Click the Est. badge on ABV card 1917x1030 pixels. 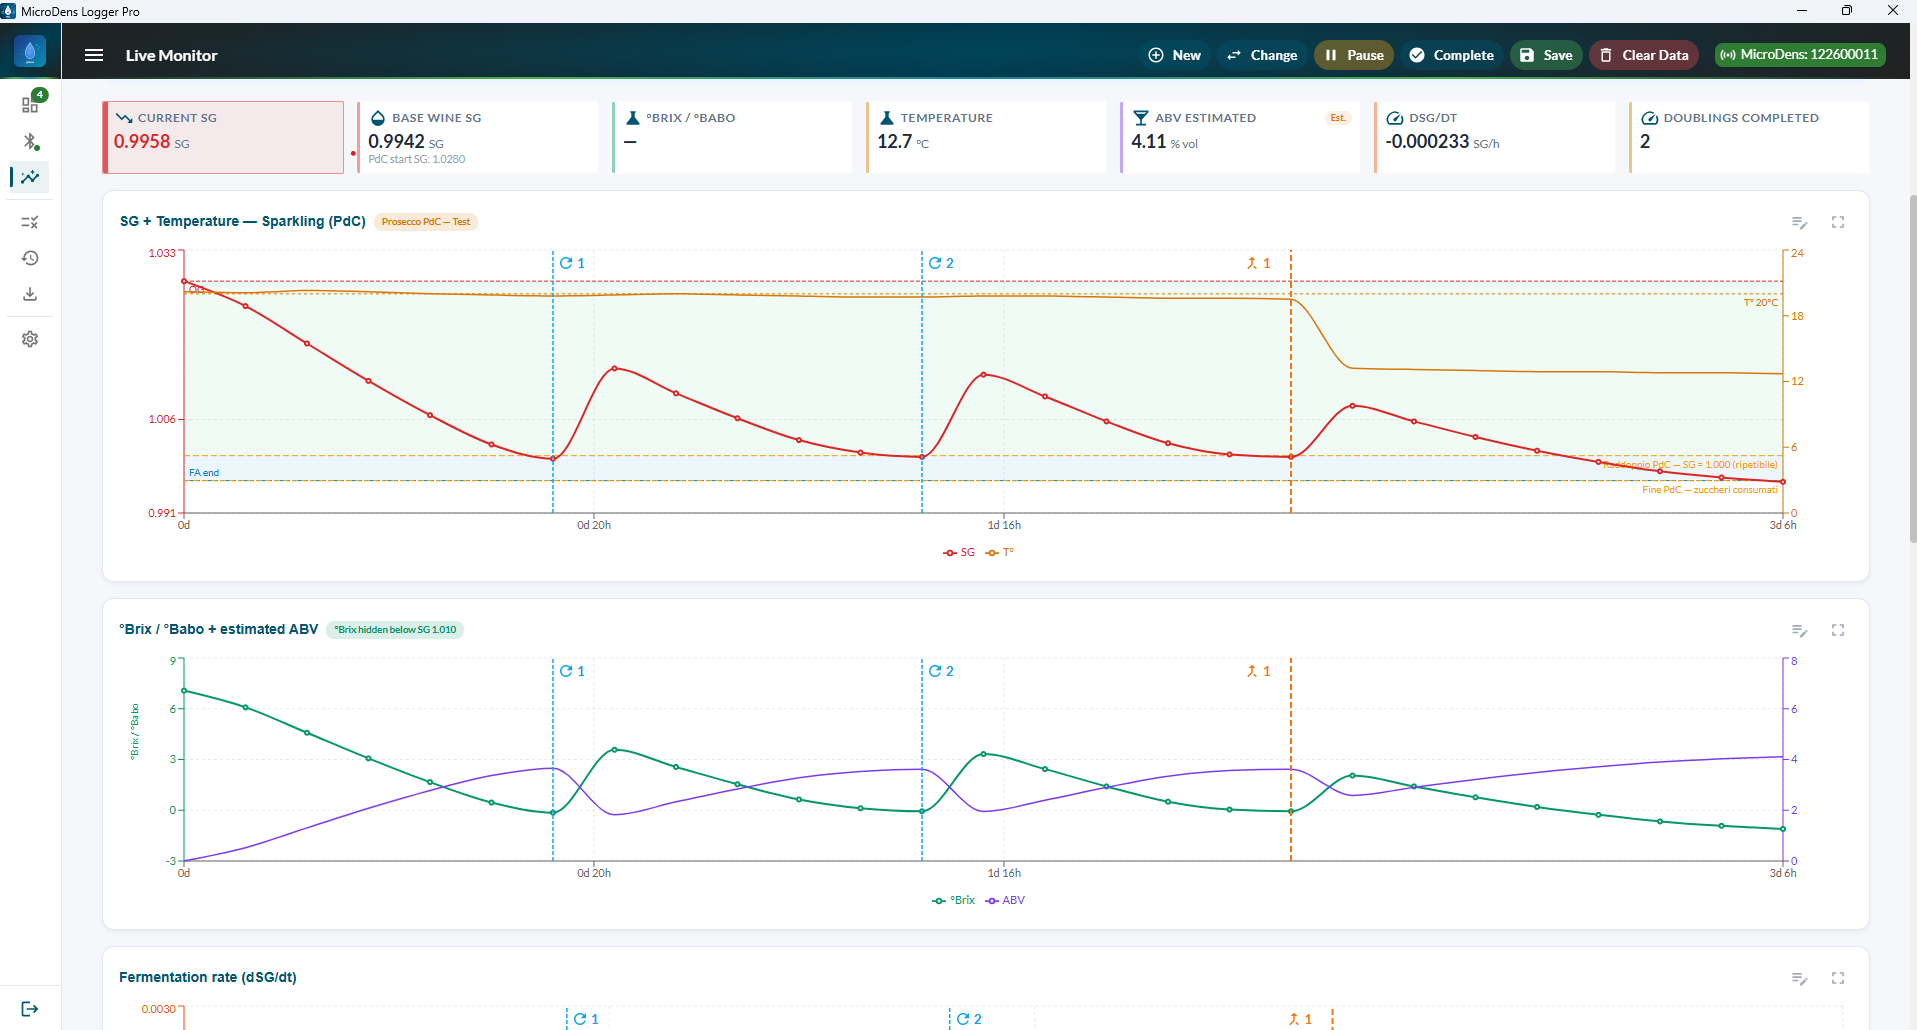1338,118
